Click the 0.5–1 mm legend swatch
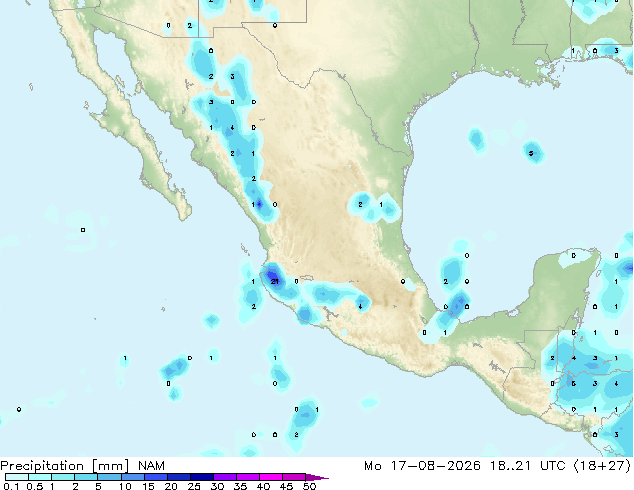Image resolution: width=634 pixels, height=490 pixels. (x=40, y=477)
